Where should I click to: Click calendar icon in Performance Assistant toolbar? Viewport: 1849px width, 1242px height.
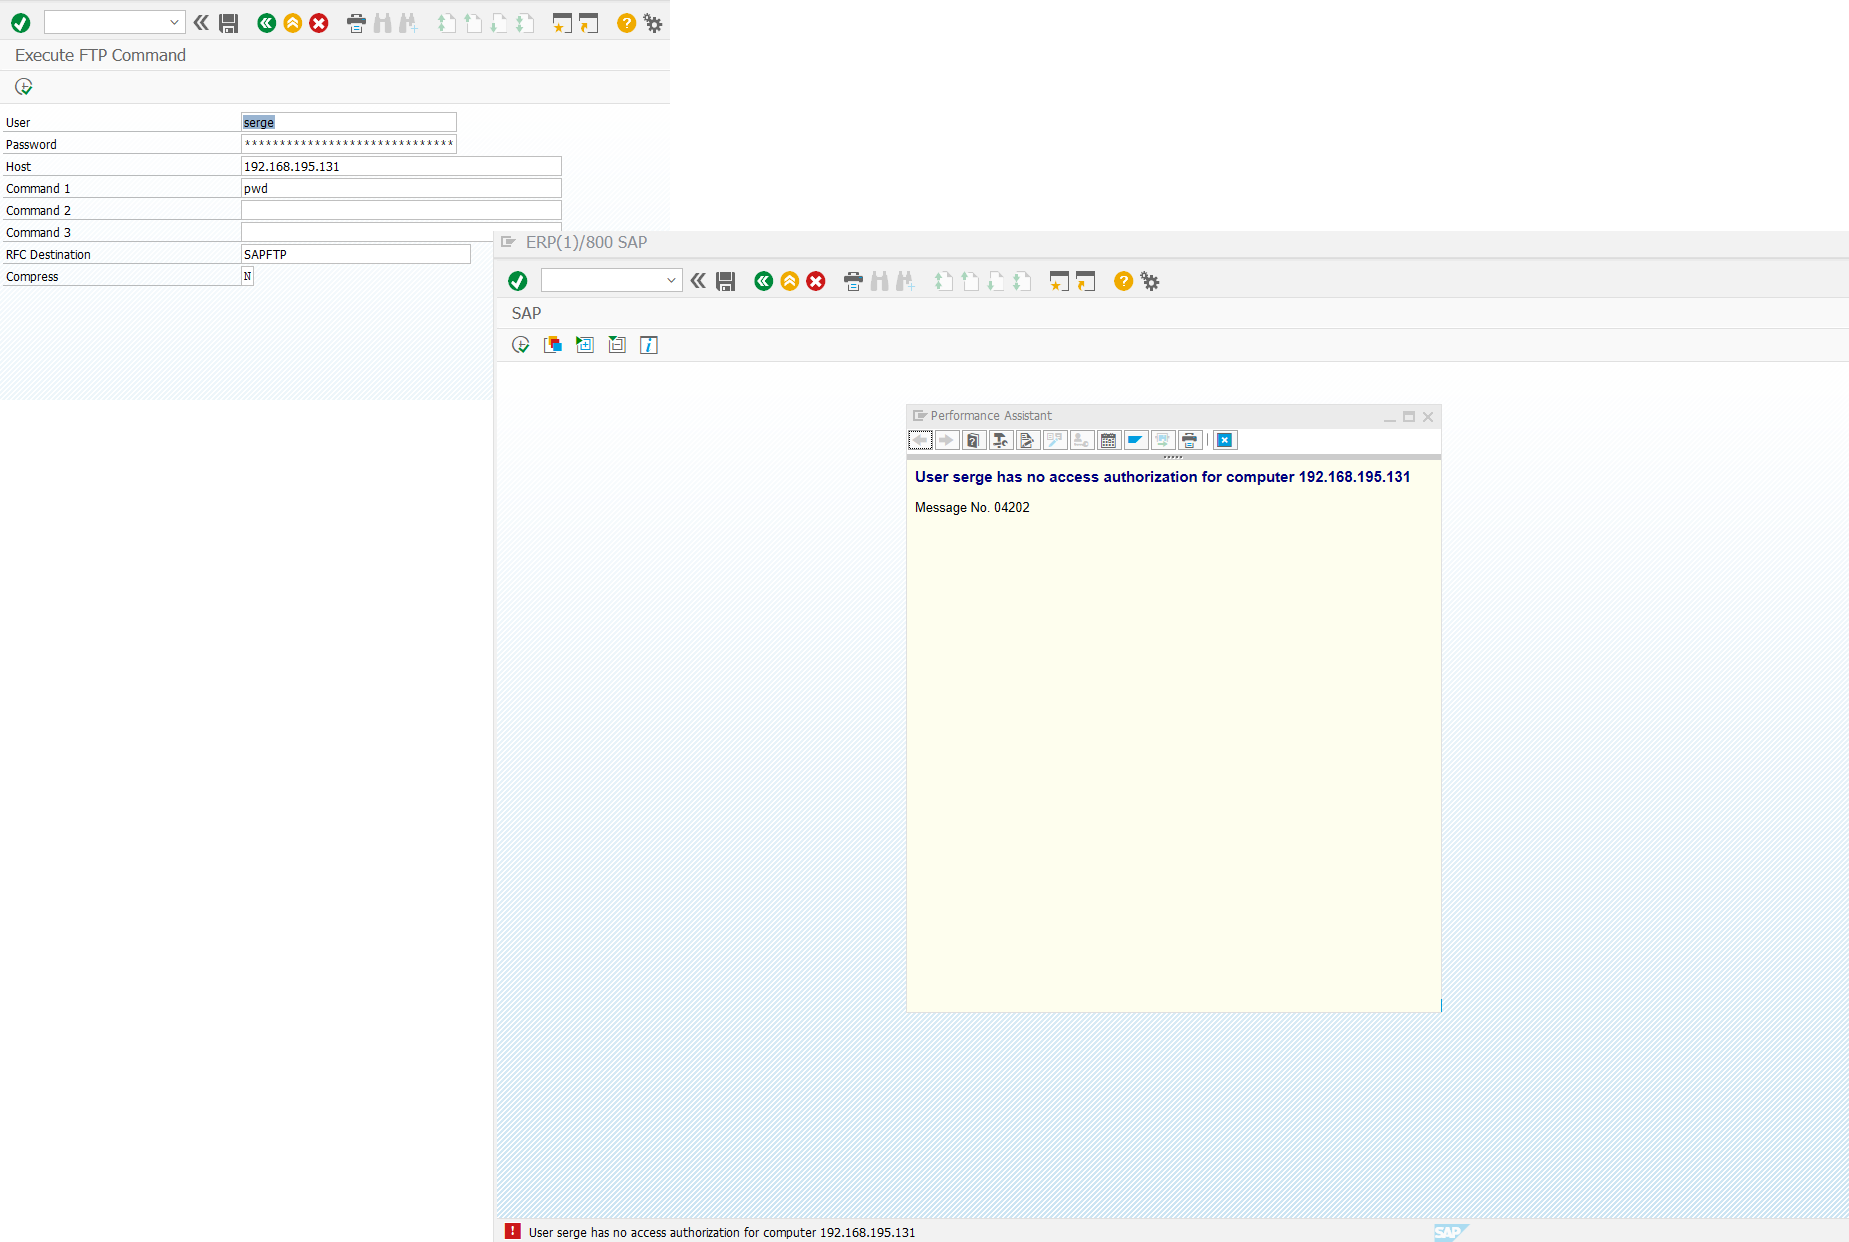tap(1108, 440)
